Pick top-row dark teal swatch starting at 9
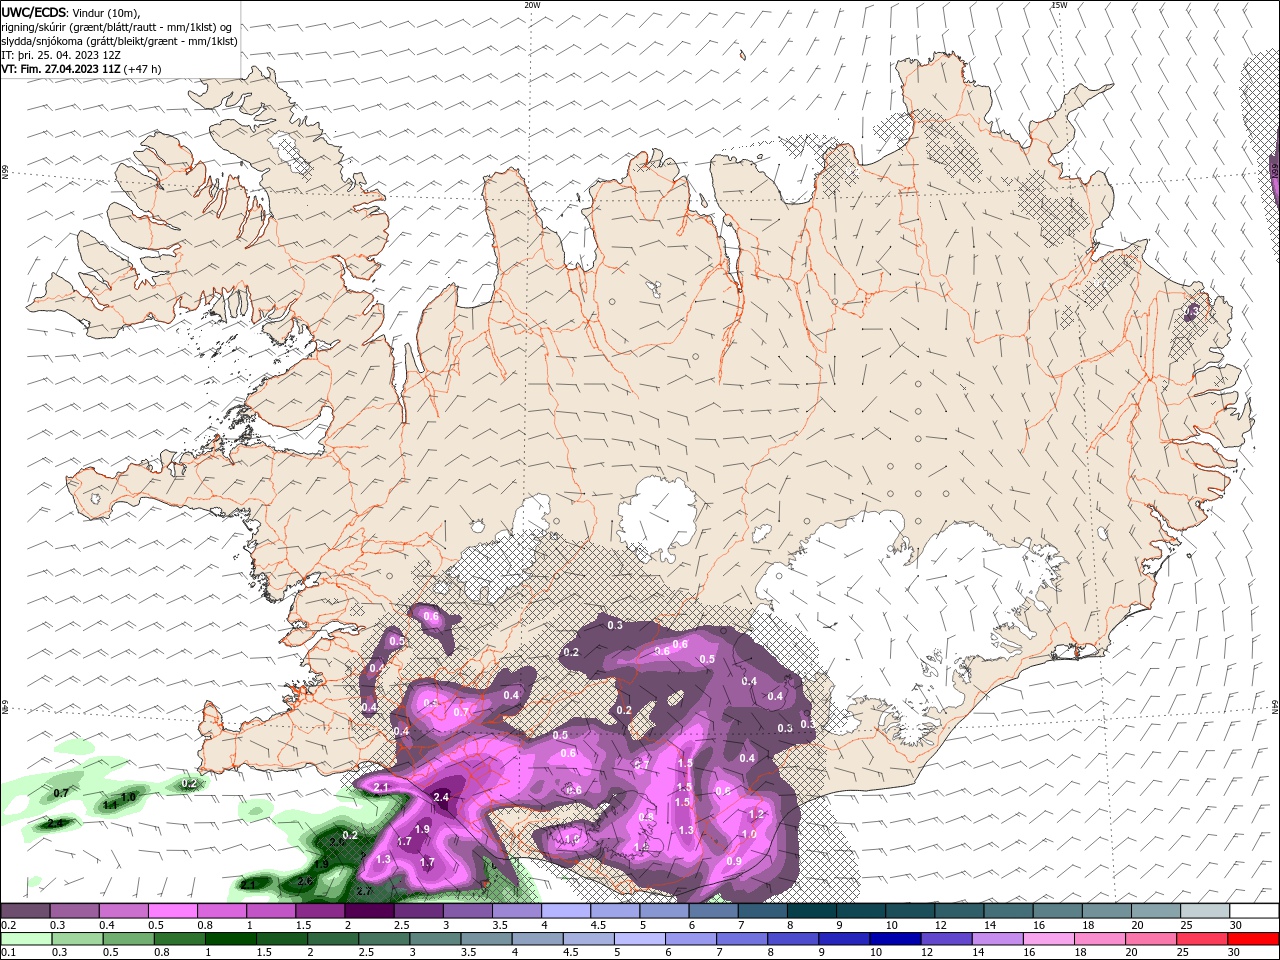The width and height of the screenshot is (1280, 960). pos(861,911)
